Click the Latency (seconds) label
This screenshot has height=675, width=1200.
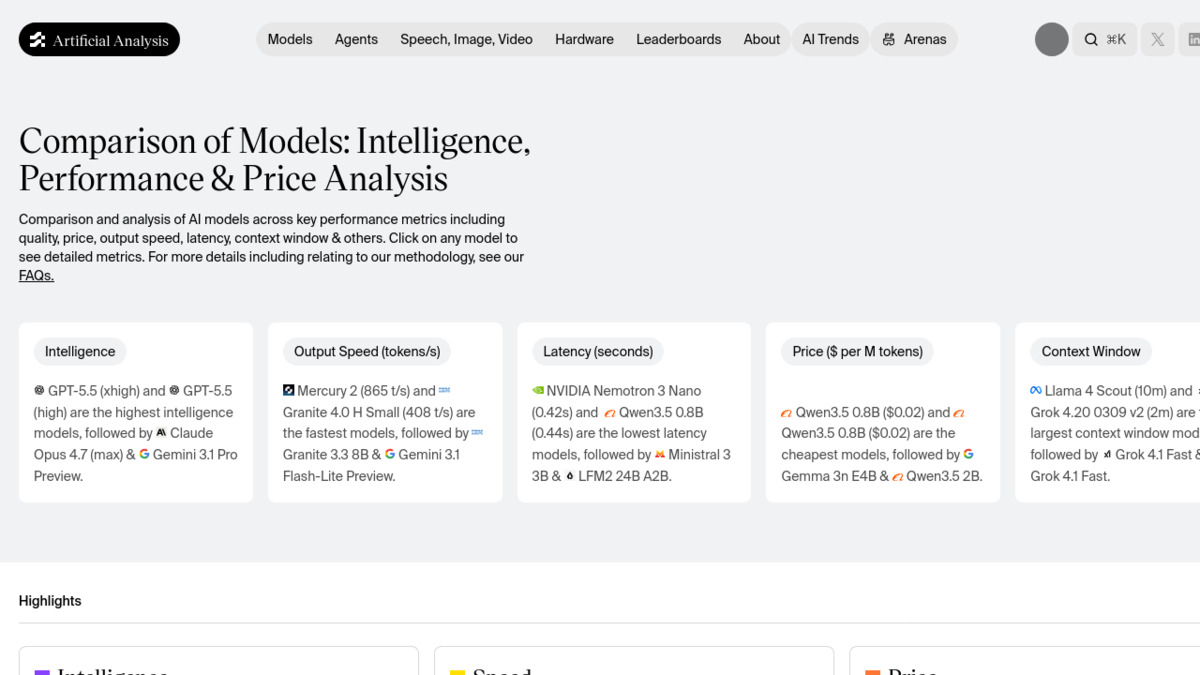598,351
